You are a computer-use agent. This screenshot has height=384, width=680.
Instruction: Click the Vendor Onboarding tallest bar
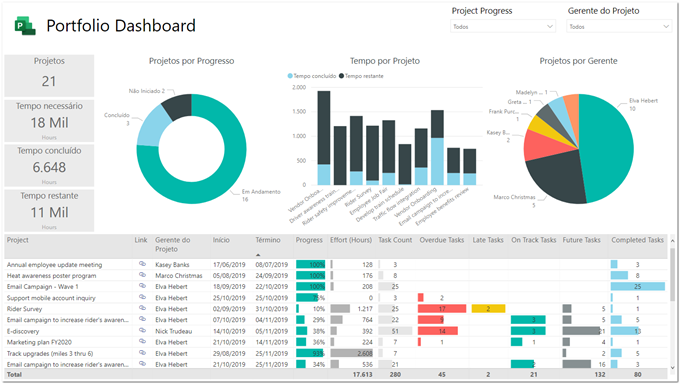[x=324, y=138]
